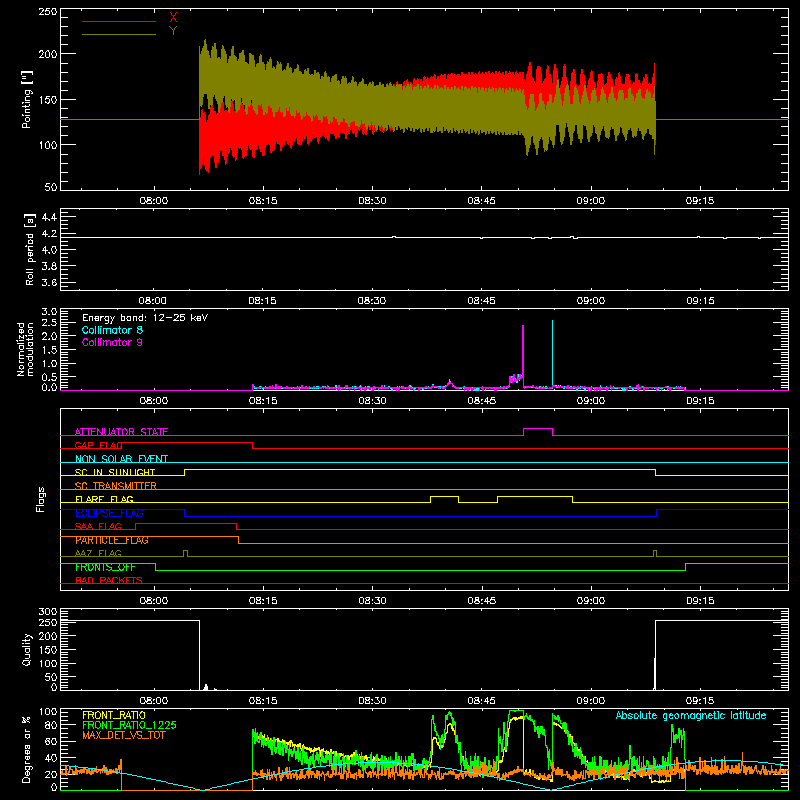The width and height of the screenshot is (800, 800).
Task: Click the red X legend line
Action: (119, 21)
